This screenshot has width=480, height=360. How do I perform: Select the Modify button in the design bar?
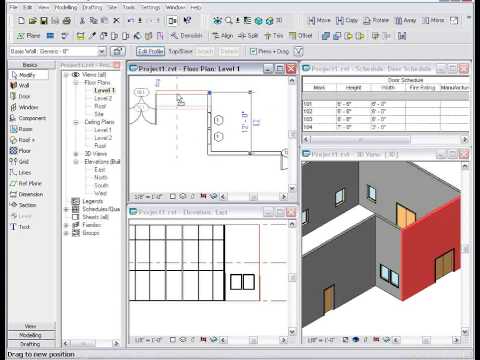point(28,75)
